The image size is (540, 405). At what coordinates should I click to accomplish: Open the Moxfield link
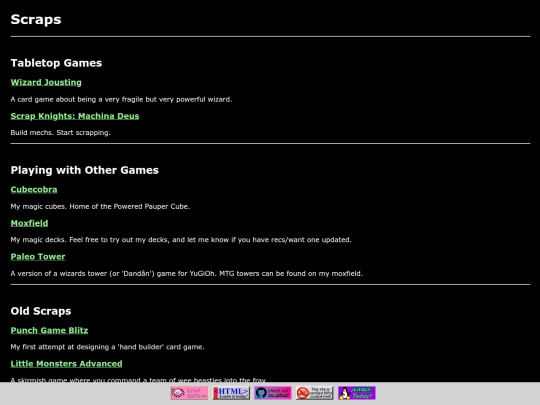tap(29, 223)
